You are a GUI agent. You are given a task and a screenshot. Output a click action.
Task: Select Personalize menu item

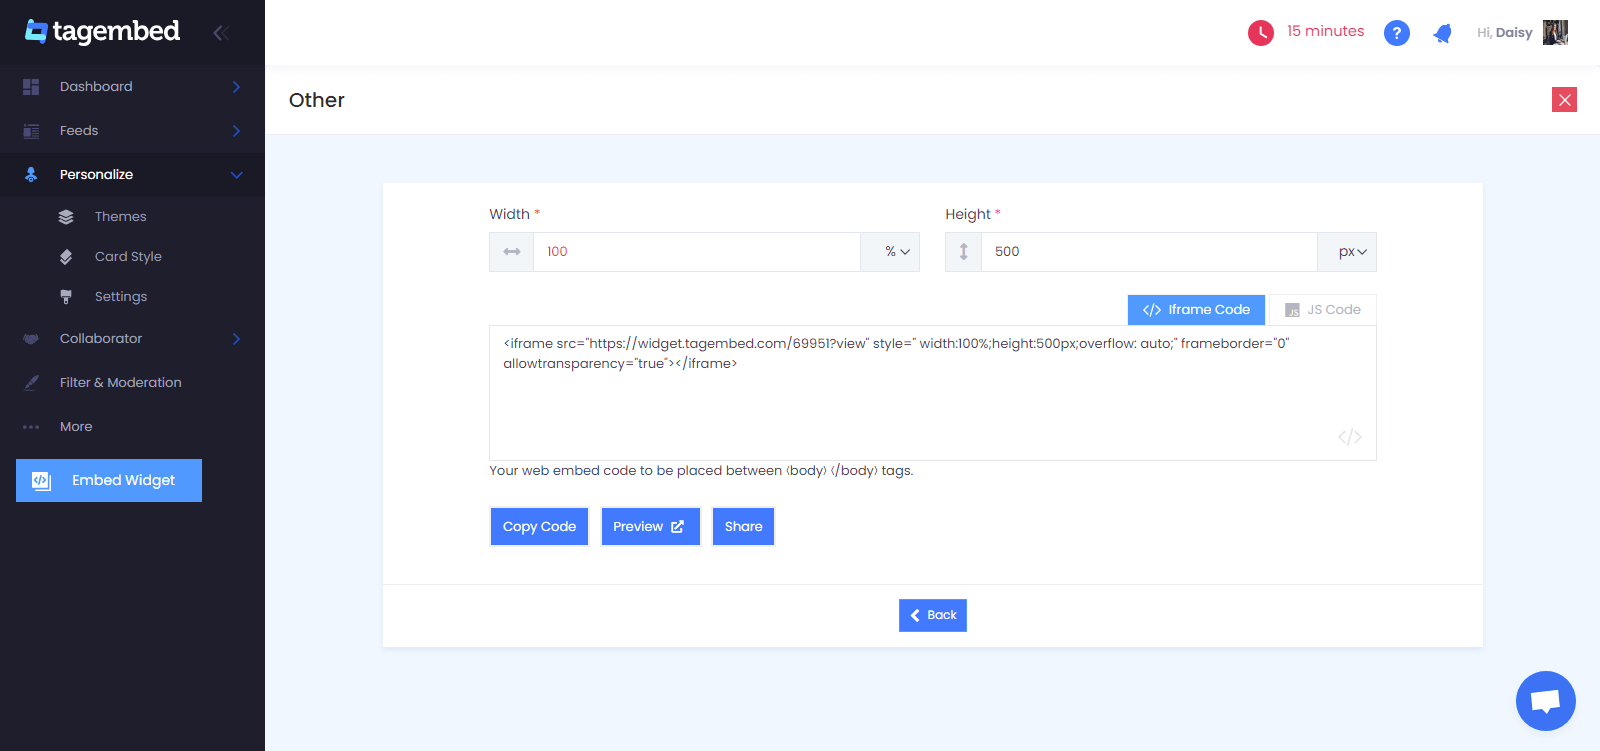tap(132, 175)
